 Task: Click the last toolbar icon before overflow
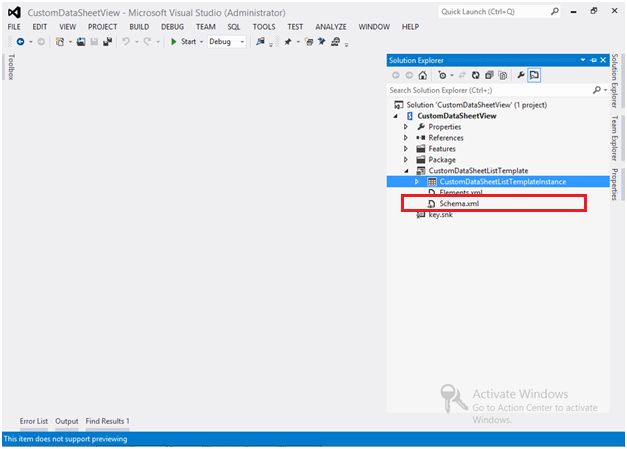pos(335,42)
